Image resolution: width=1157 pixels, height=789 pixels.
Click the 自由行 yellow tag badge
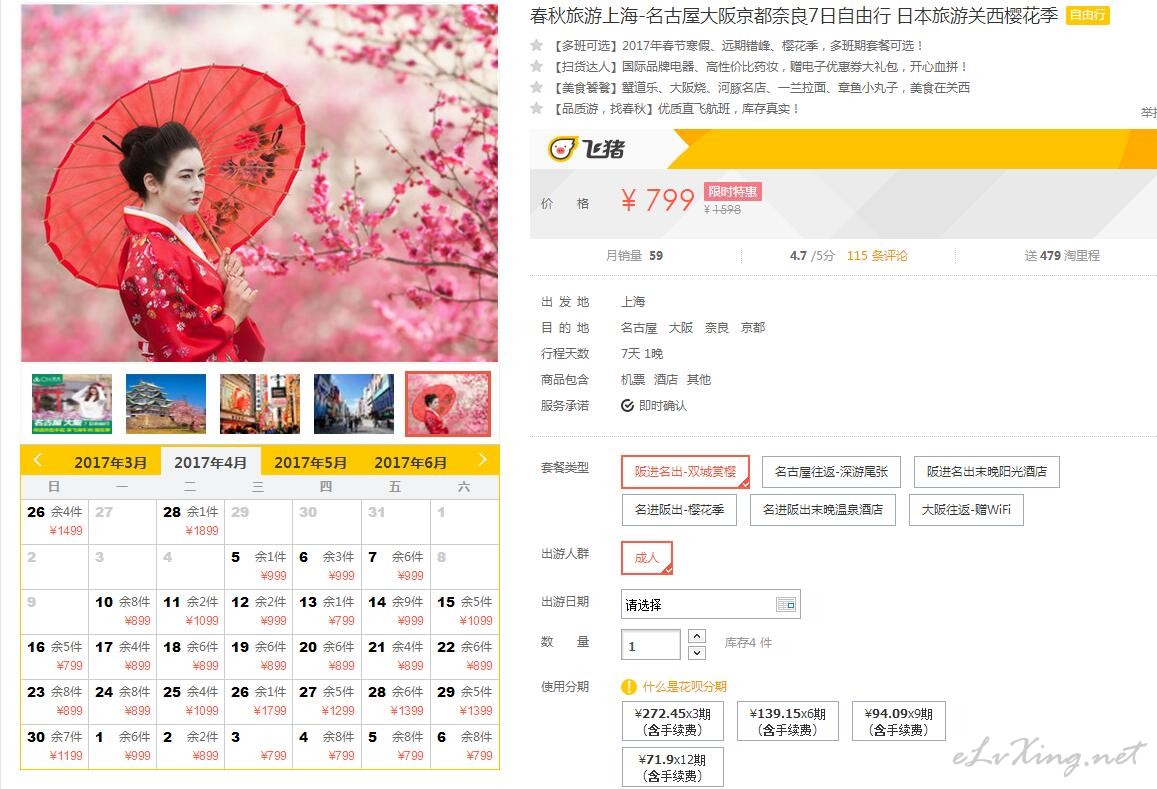pyautogui.click(x=1088, y=15)
